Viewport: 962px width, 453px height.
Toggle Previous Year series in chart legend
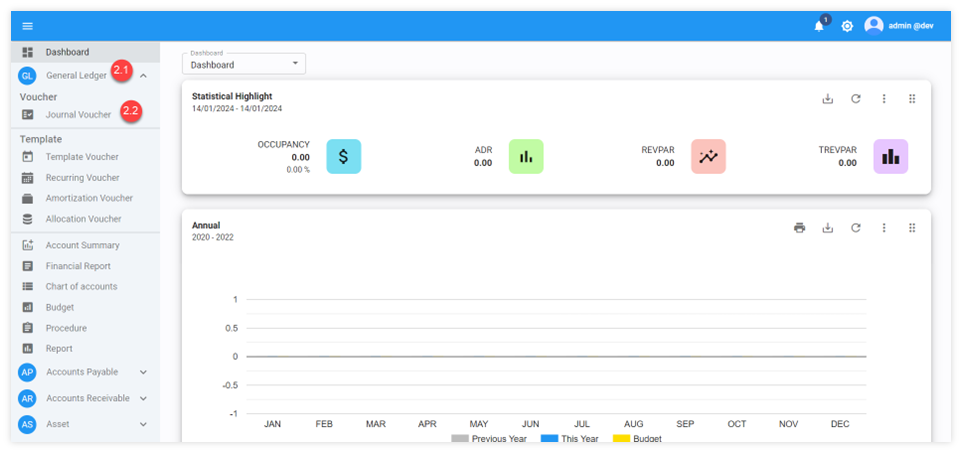click(489, 438)
